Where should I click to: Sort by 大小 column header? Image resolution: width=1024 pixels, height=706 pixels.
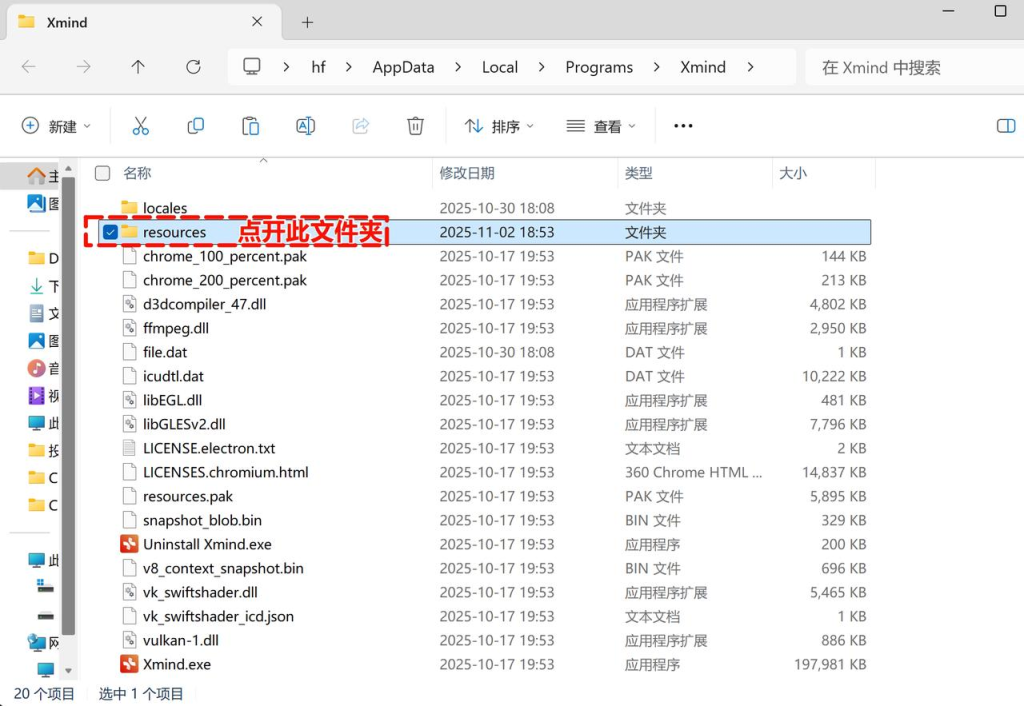tap(793, 173)
